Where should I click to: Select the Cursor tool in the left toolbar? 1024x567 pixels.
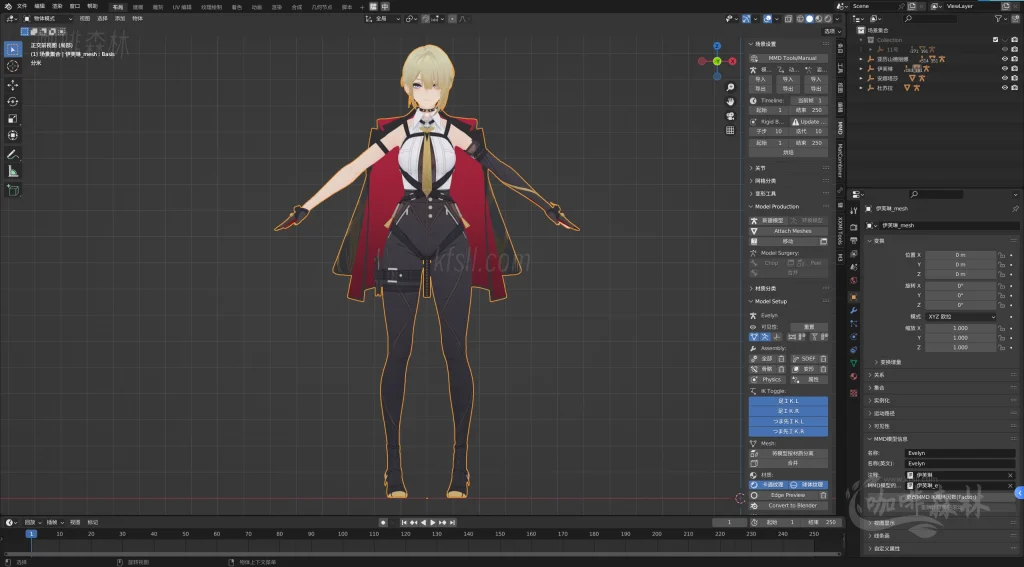[x=12, y=66]
